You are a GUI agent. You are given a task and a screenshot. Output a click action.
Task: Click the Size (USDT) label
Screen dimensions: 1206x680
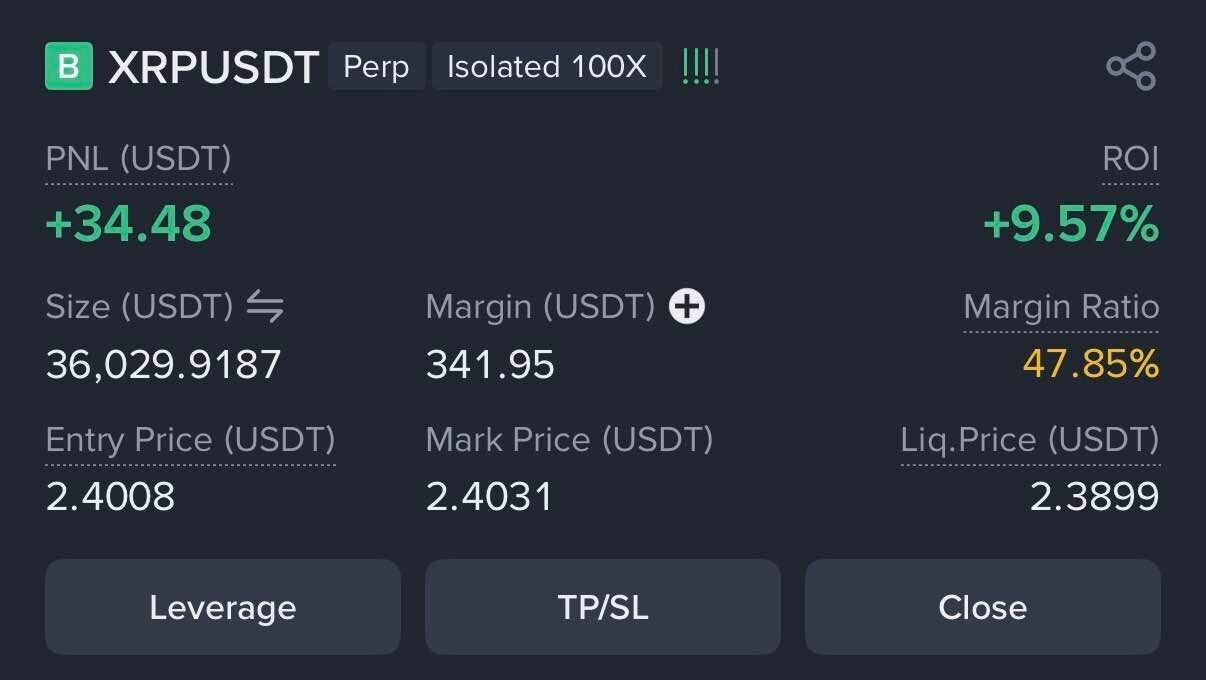click(x=139, y=307)
